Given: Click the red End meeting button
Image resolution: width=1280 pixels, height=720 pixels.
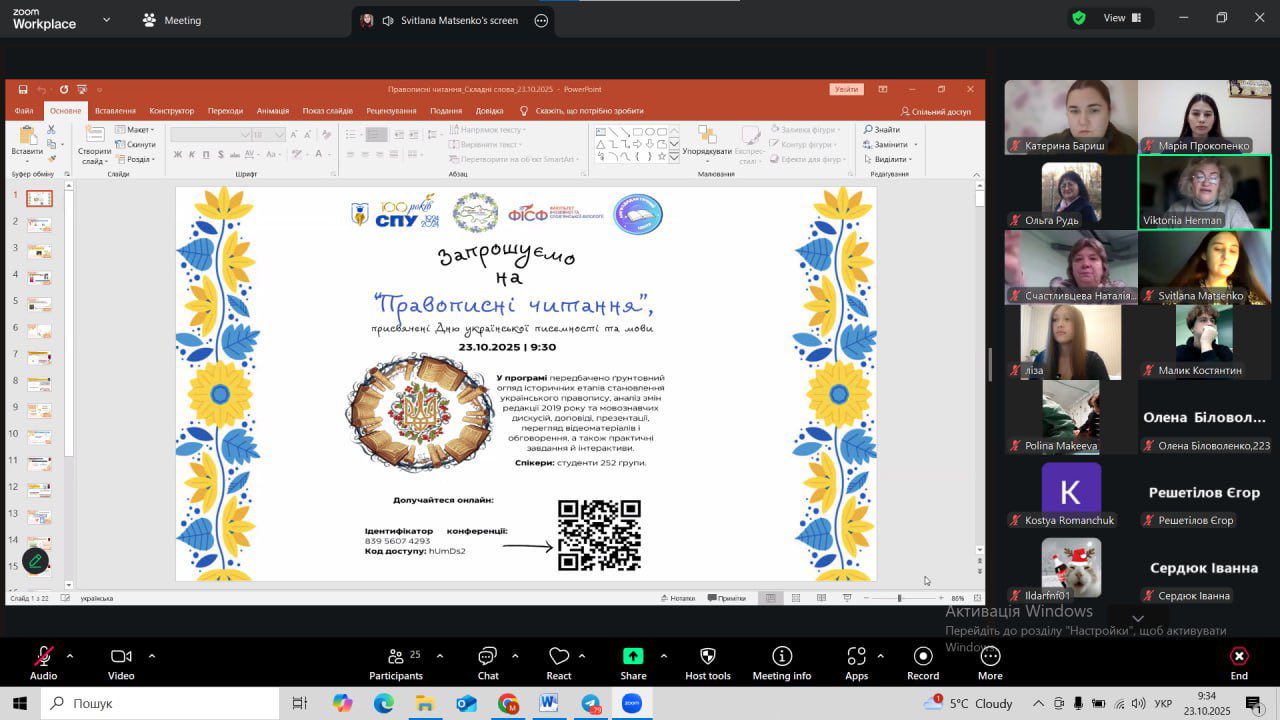Looking at the screenshot, I should tap(1239, 663).
